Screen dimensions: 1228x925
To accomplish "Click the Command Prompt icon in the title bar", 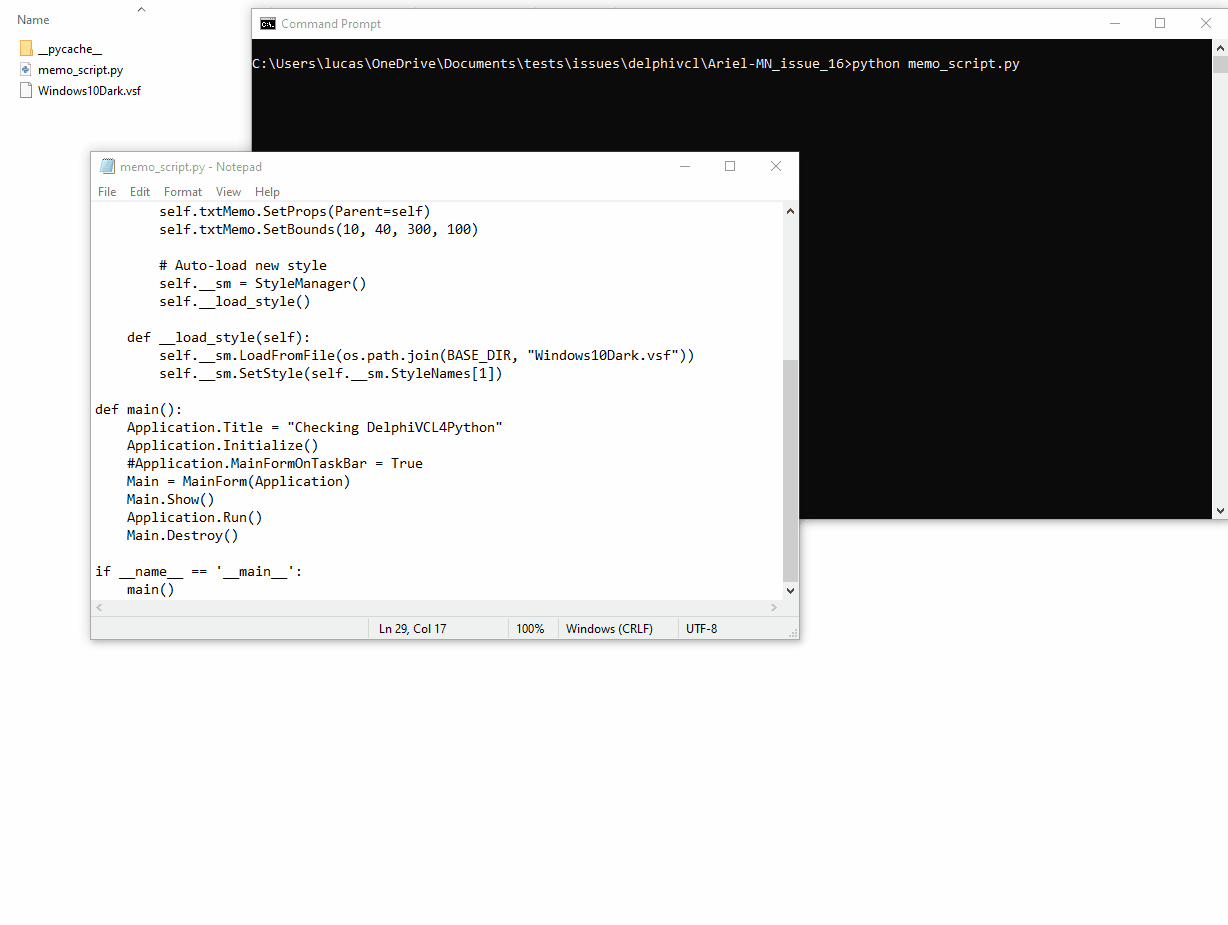I will [266, 23].
